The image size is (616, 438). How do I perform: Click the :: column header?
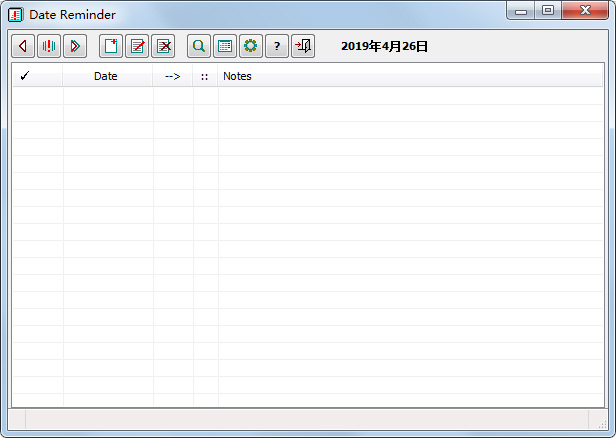pos(205,76)
